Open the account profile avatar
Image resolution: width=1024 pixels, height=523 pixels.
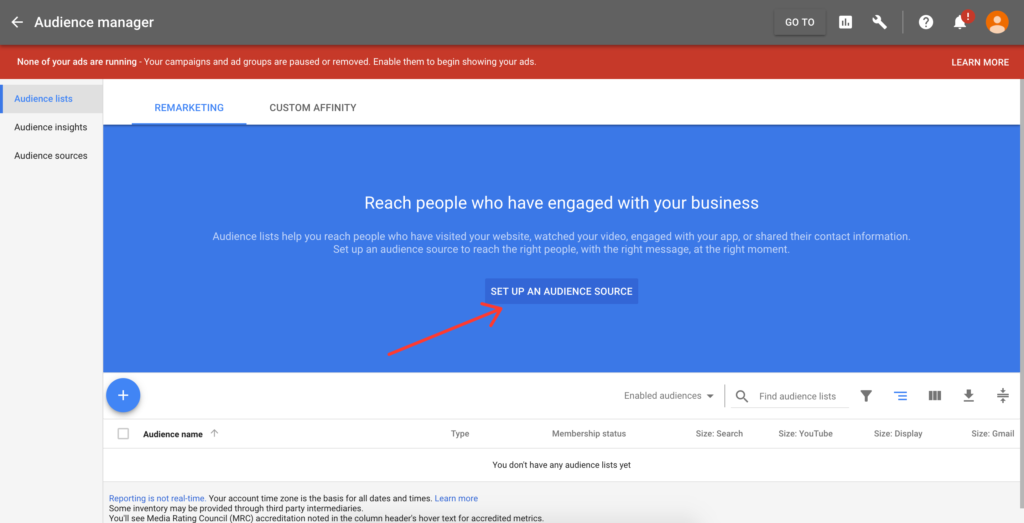click(x=996, y=22)
